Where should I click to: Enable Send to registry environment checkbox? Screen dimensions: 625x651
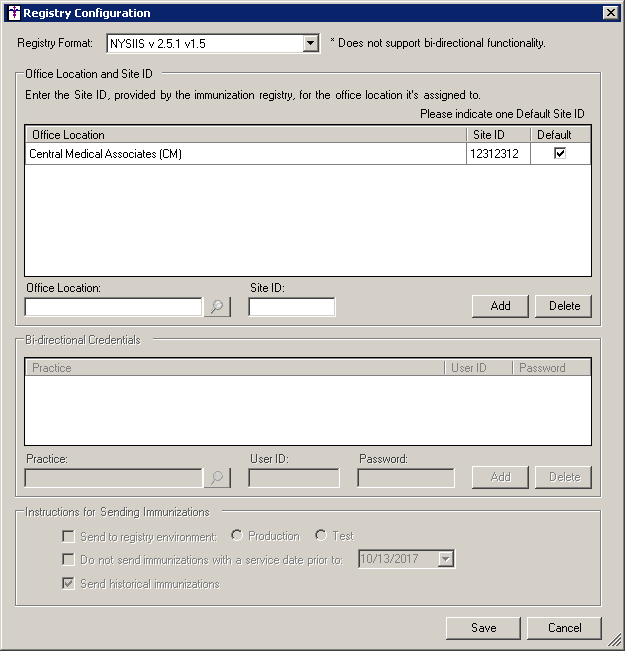click(x=69, y=536)
